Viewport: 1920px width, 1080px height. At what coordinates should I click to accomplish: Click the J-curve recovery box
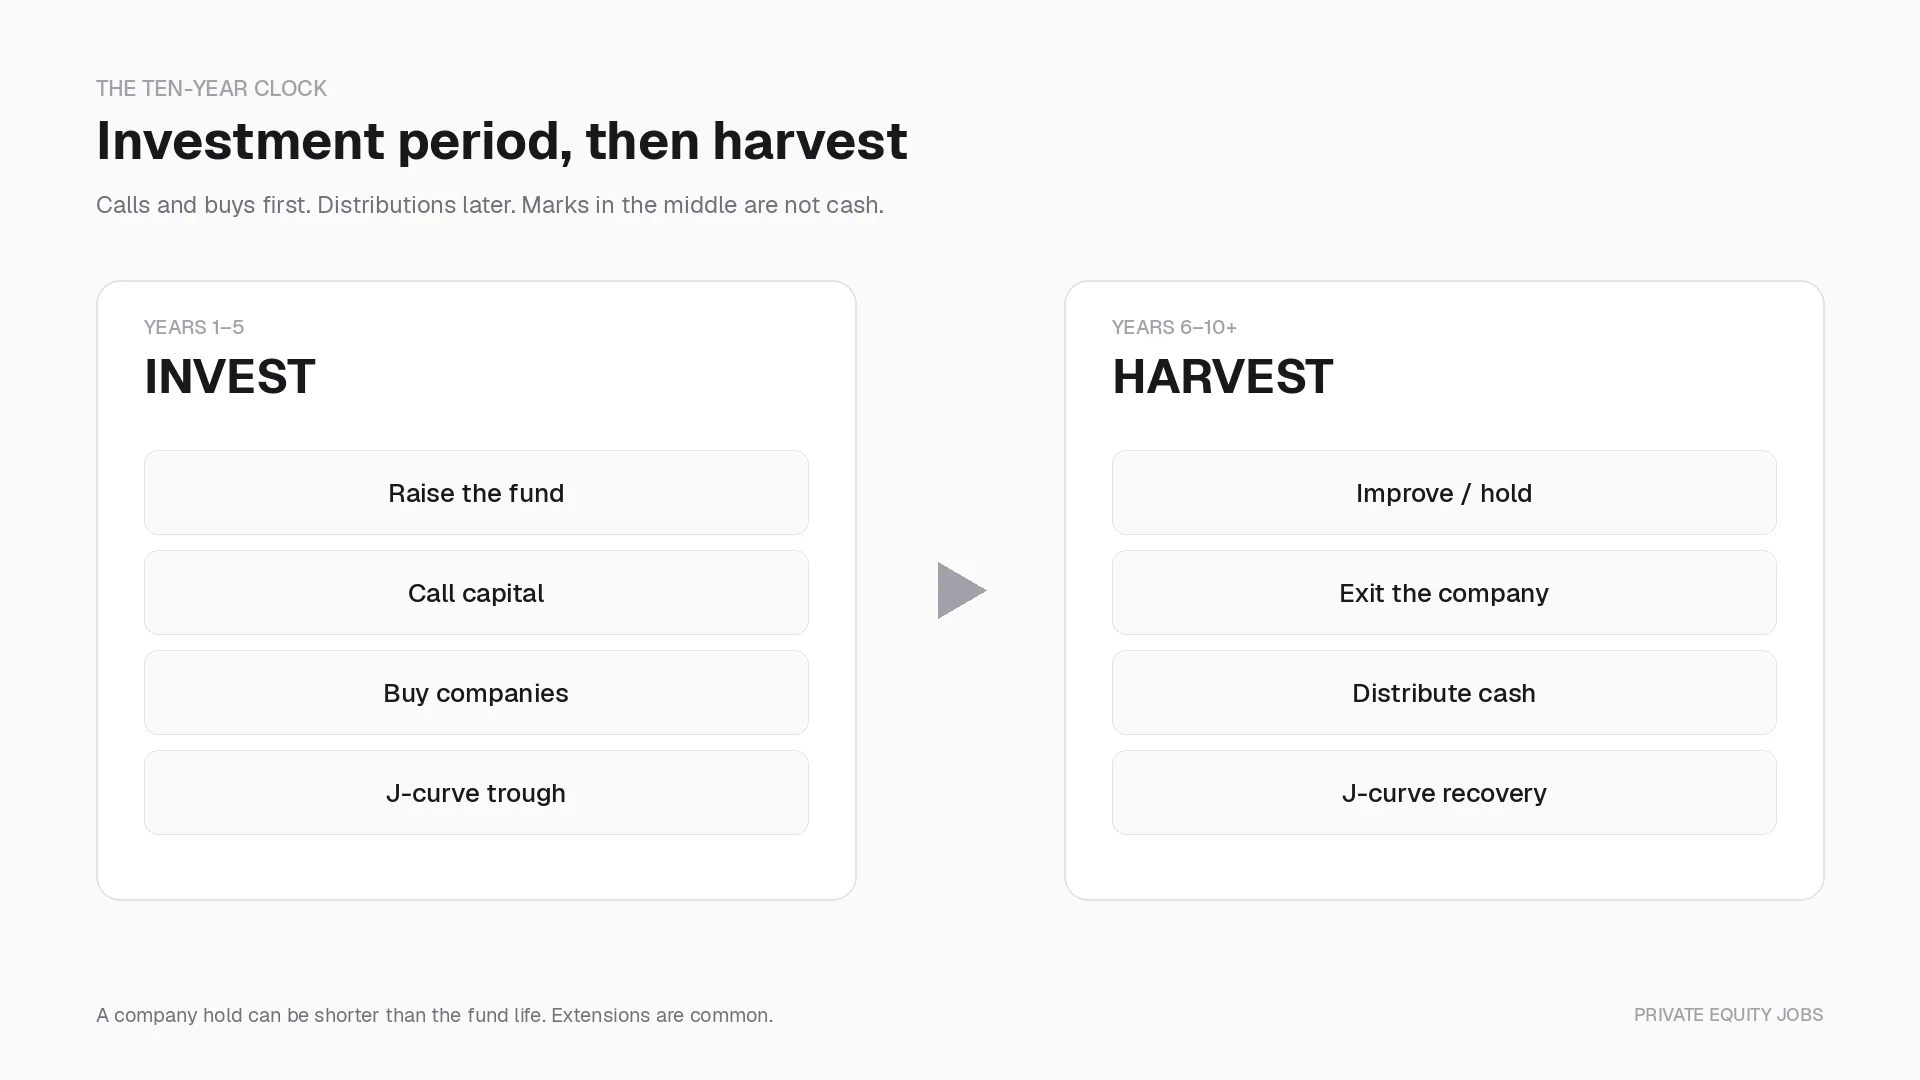click(1444, 792)
